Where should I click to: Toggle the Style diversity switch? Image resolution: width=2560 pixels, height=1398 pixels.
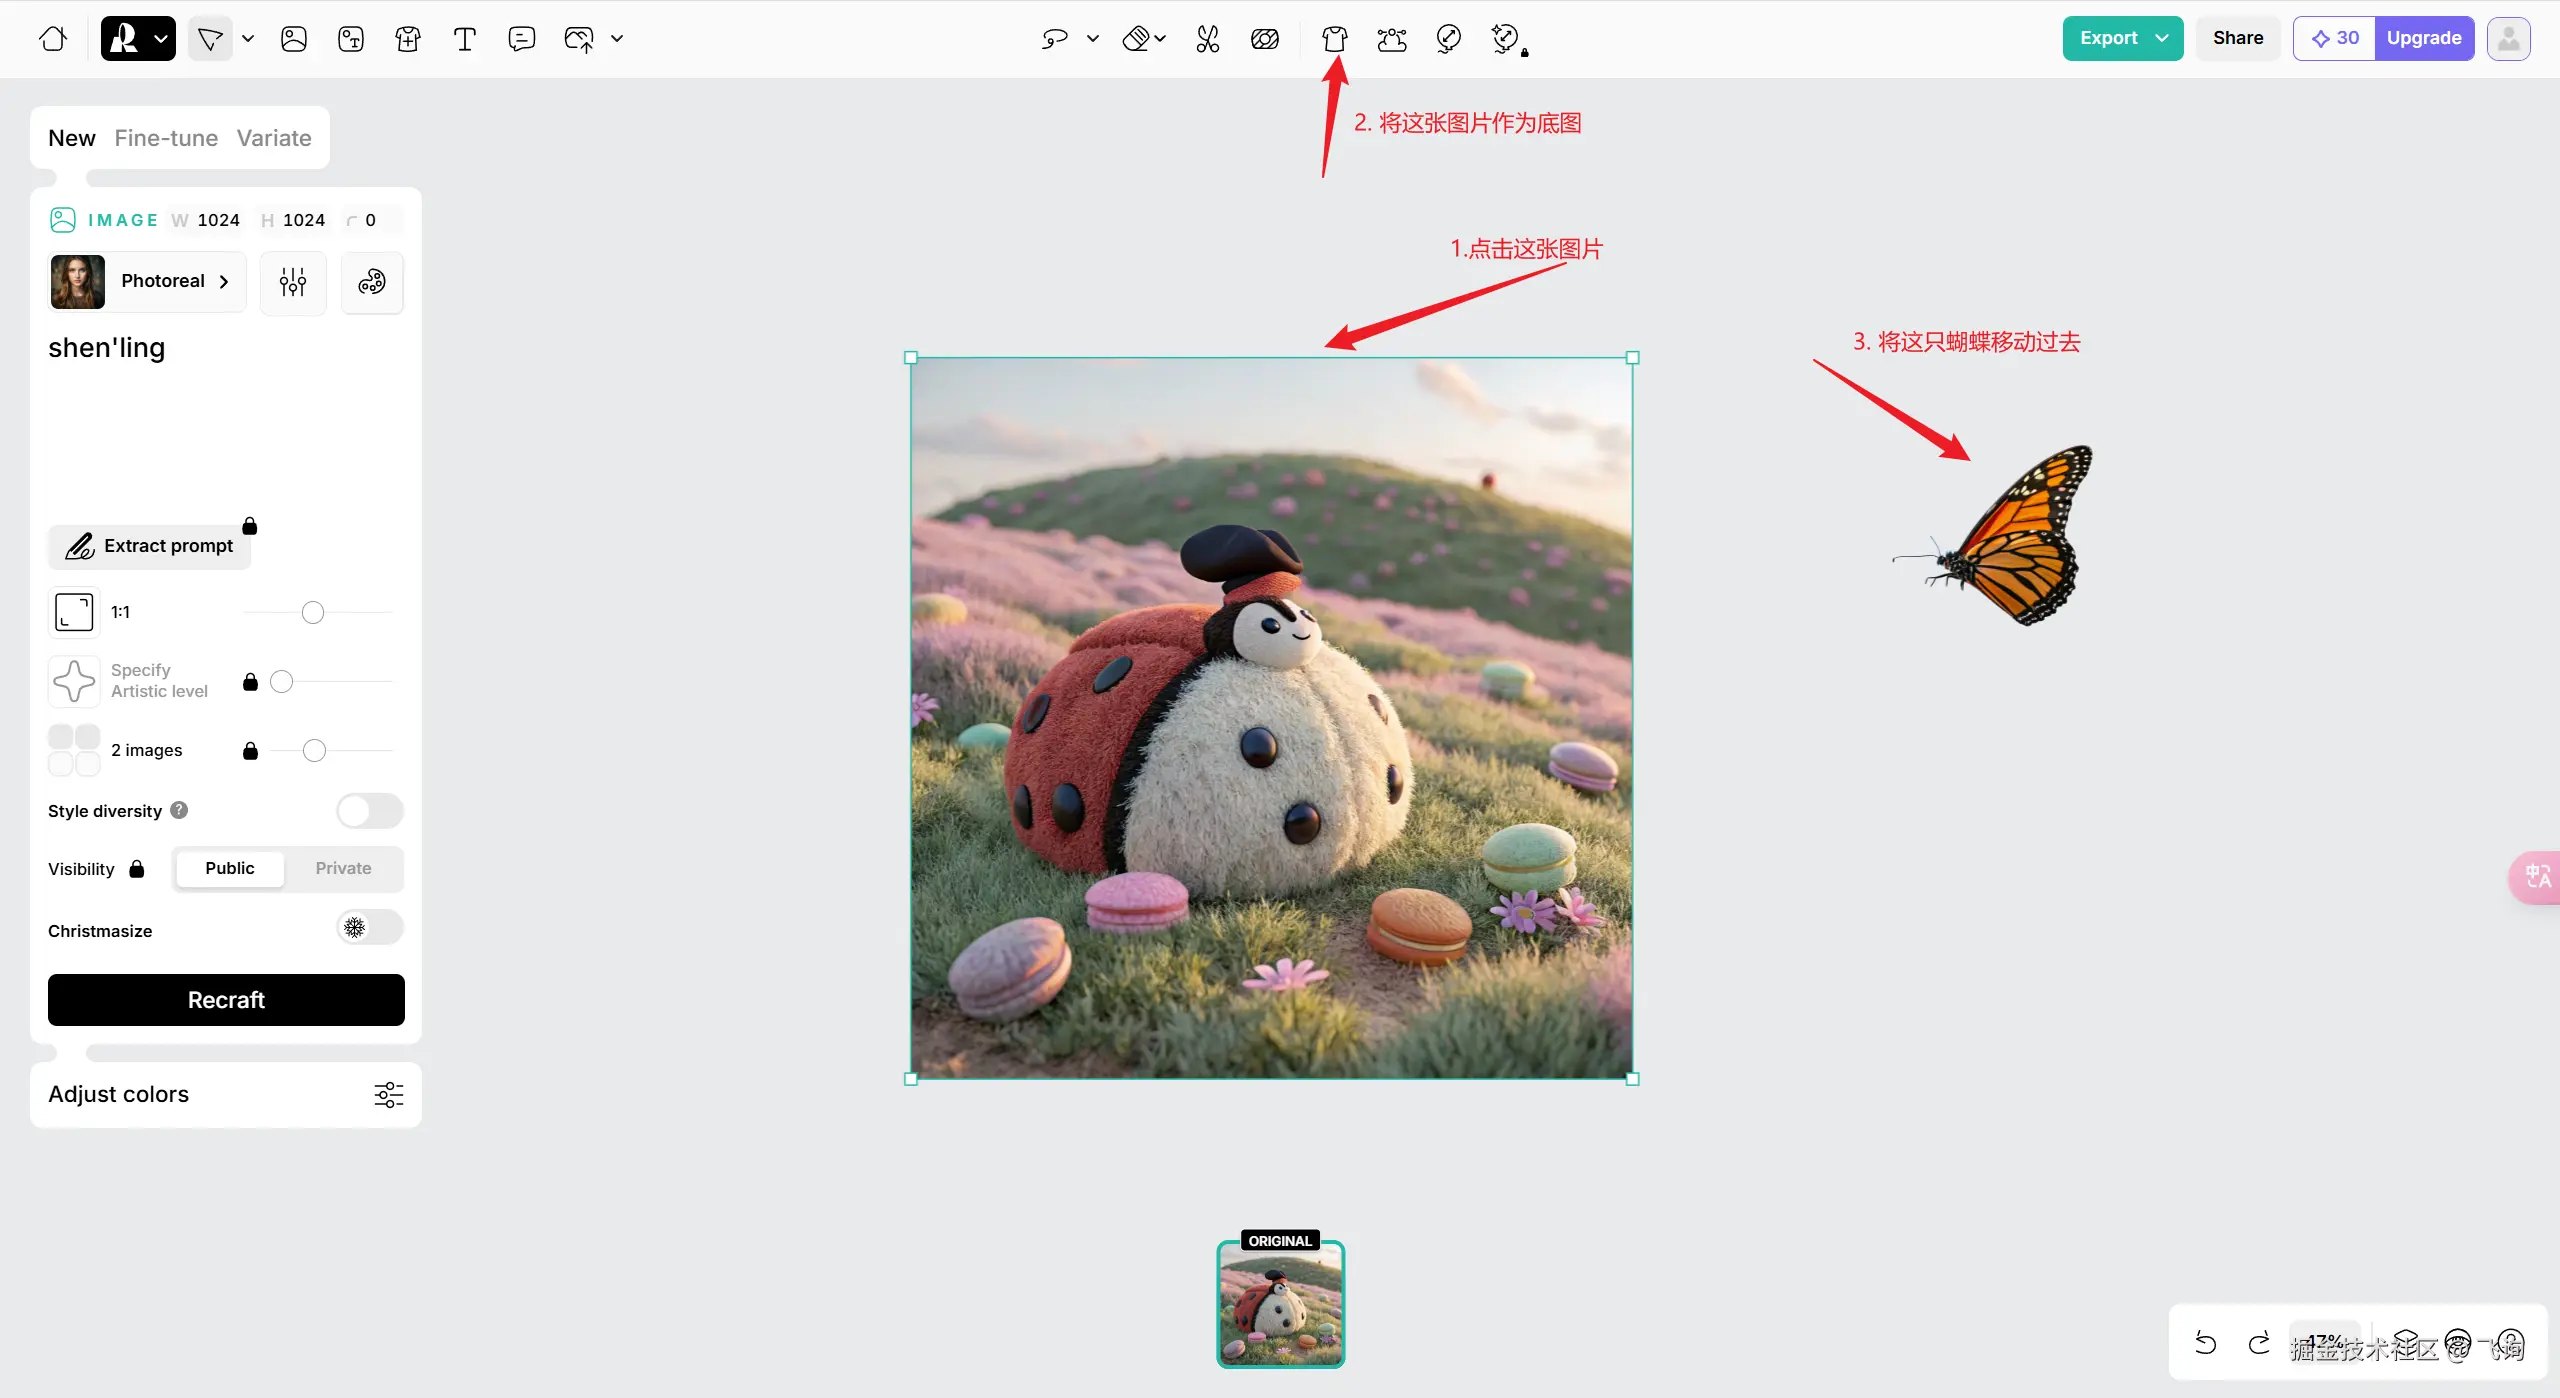click(369, 810)
